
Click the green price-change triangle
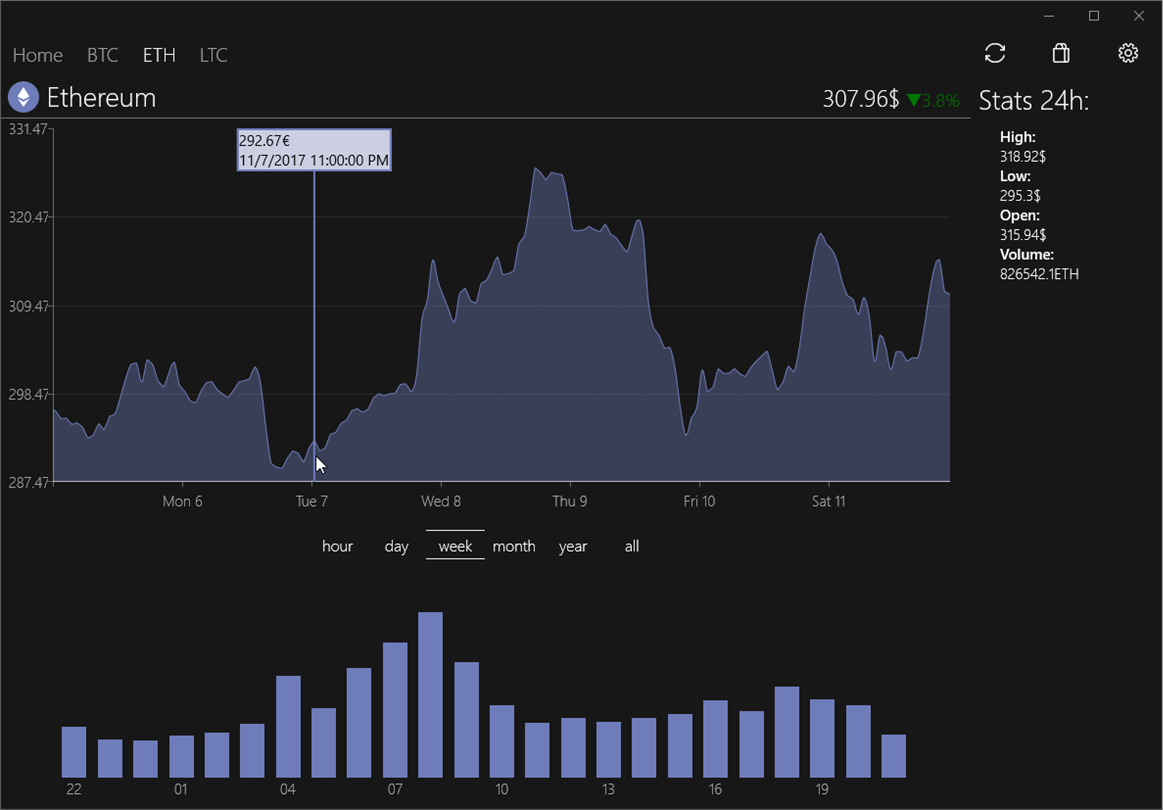913,100
